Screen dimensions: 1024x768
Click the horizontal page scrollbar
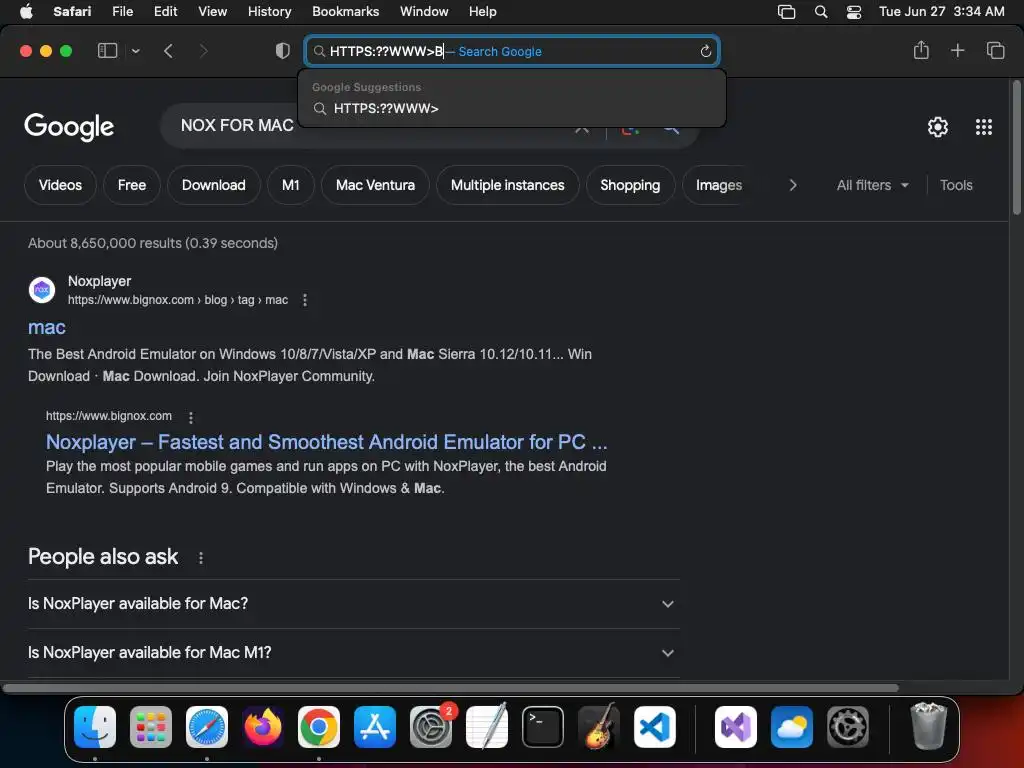click(451, 688)
